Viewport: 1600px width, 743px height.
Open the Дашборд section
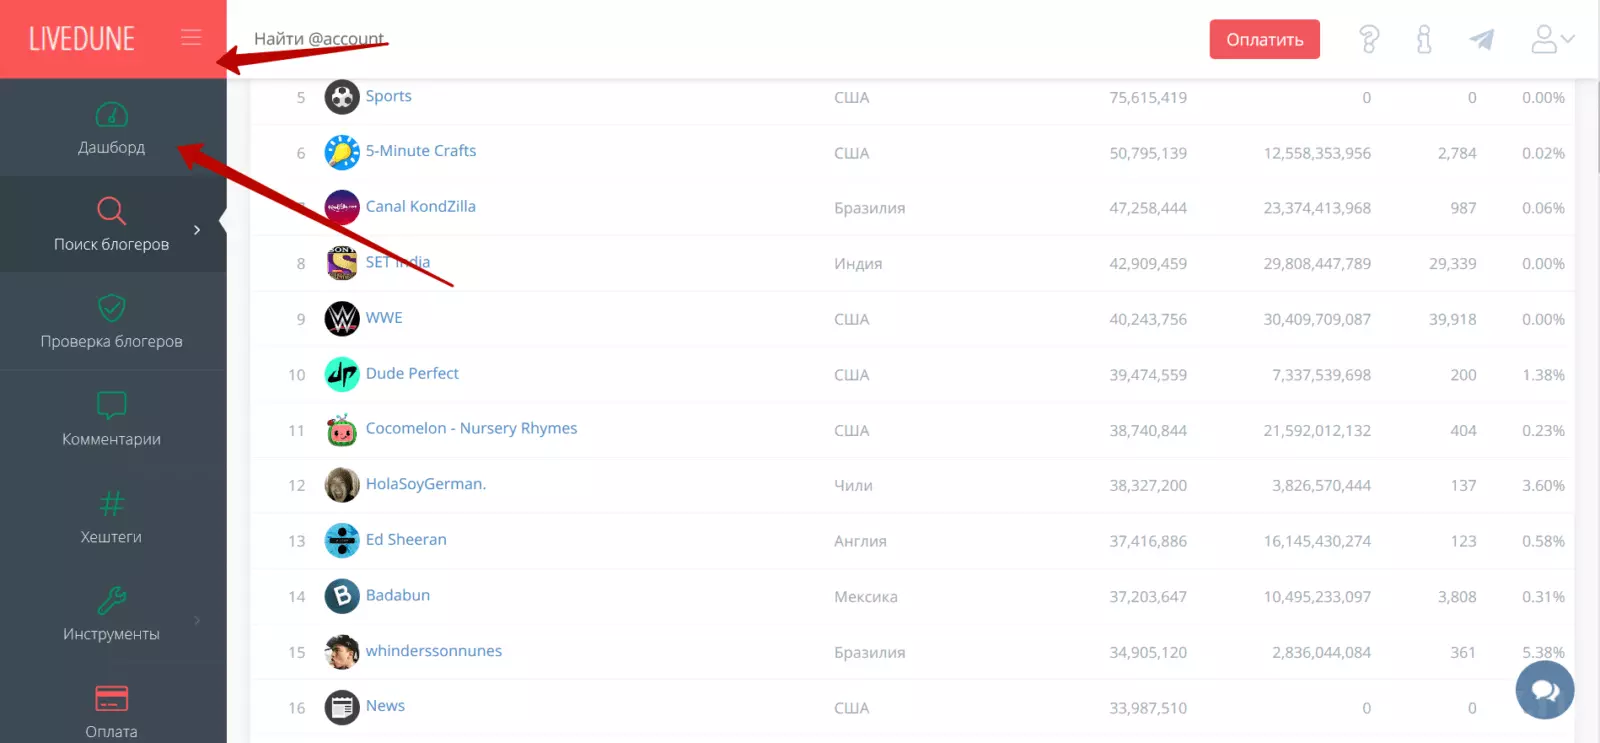112,128
